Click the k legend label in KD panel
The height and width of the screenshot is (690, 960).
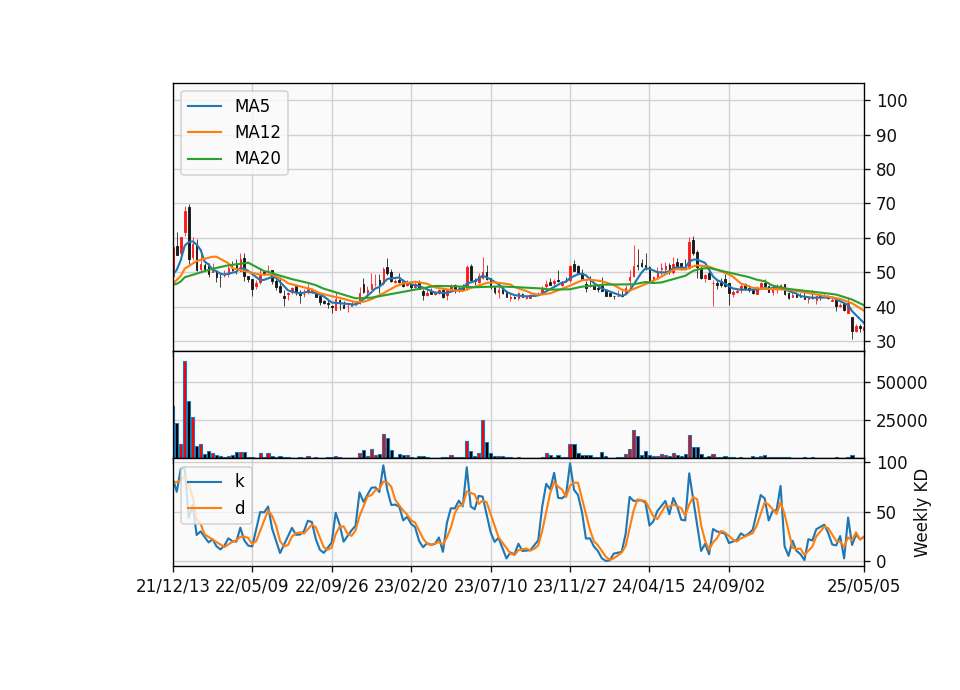pyautogui.click(x=239, y=481)
